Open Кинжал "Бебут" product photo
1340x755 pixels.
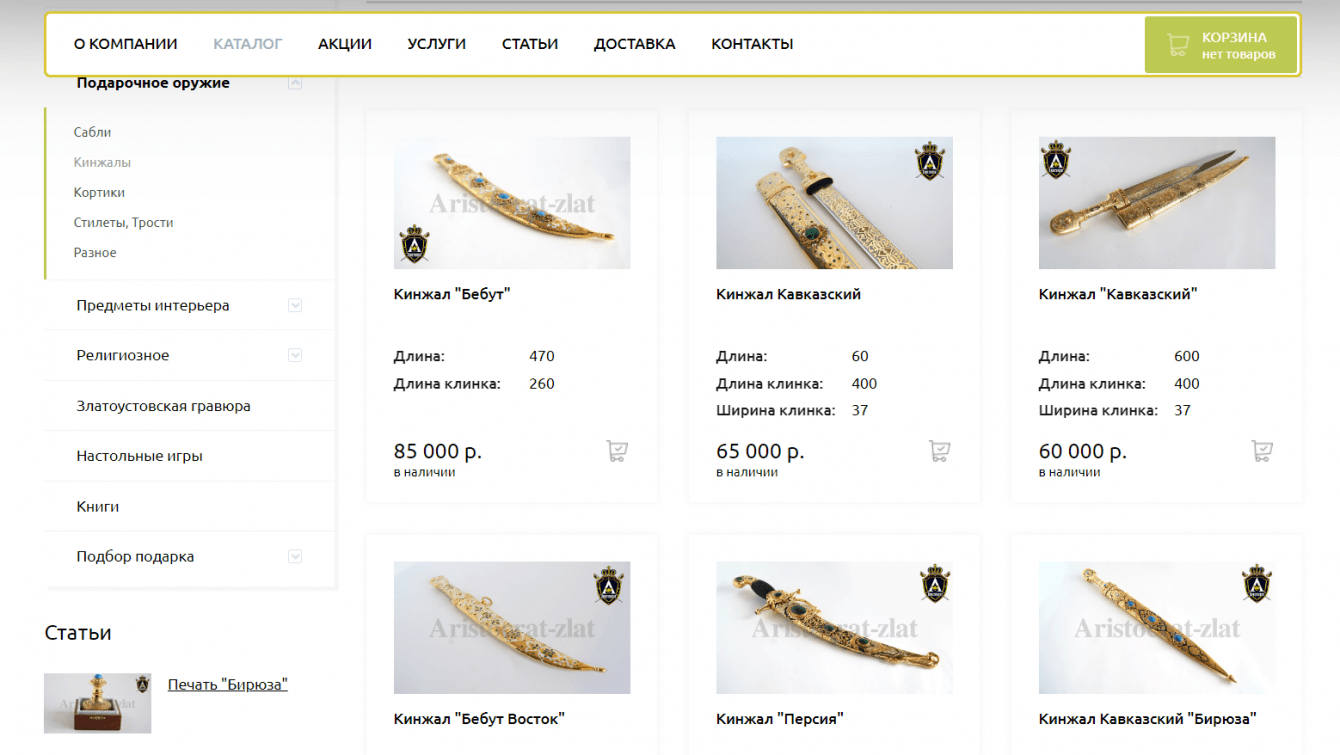coord(512,203)
